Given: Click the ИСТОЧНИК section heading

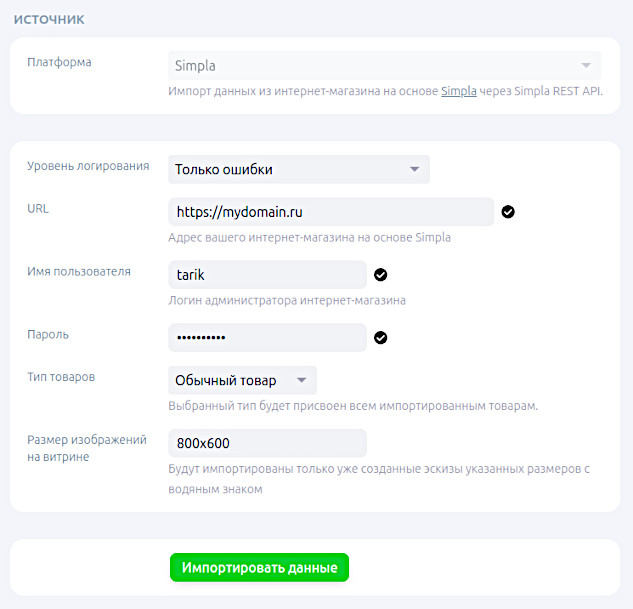Looking at the screenshot, I should [49, 19].
